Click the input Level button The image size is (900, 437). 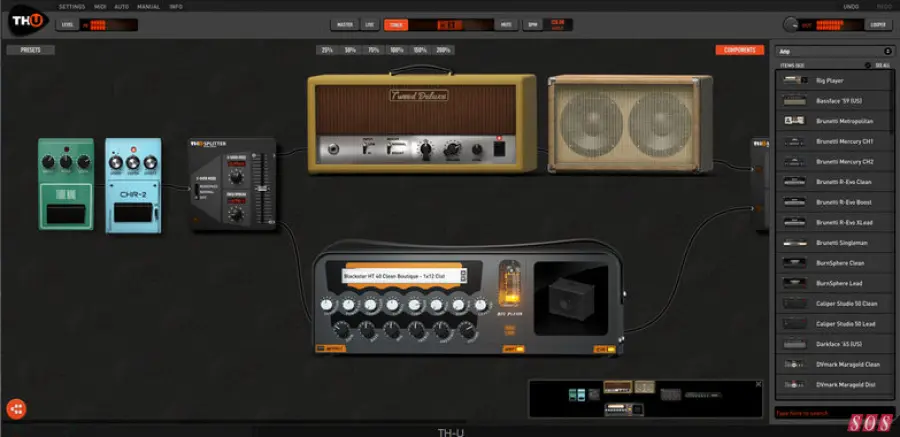pyautogui.click(x=67, y=25)
